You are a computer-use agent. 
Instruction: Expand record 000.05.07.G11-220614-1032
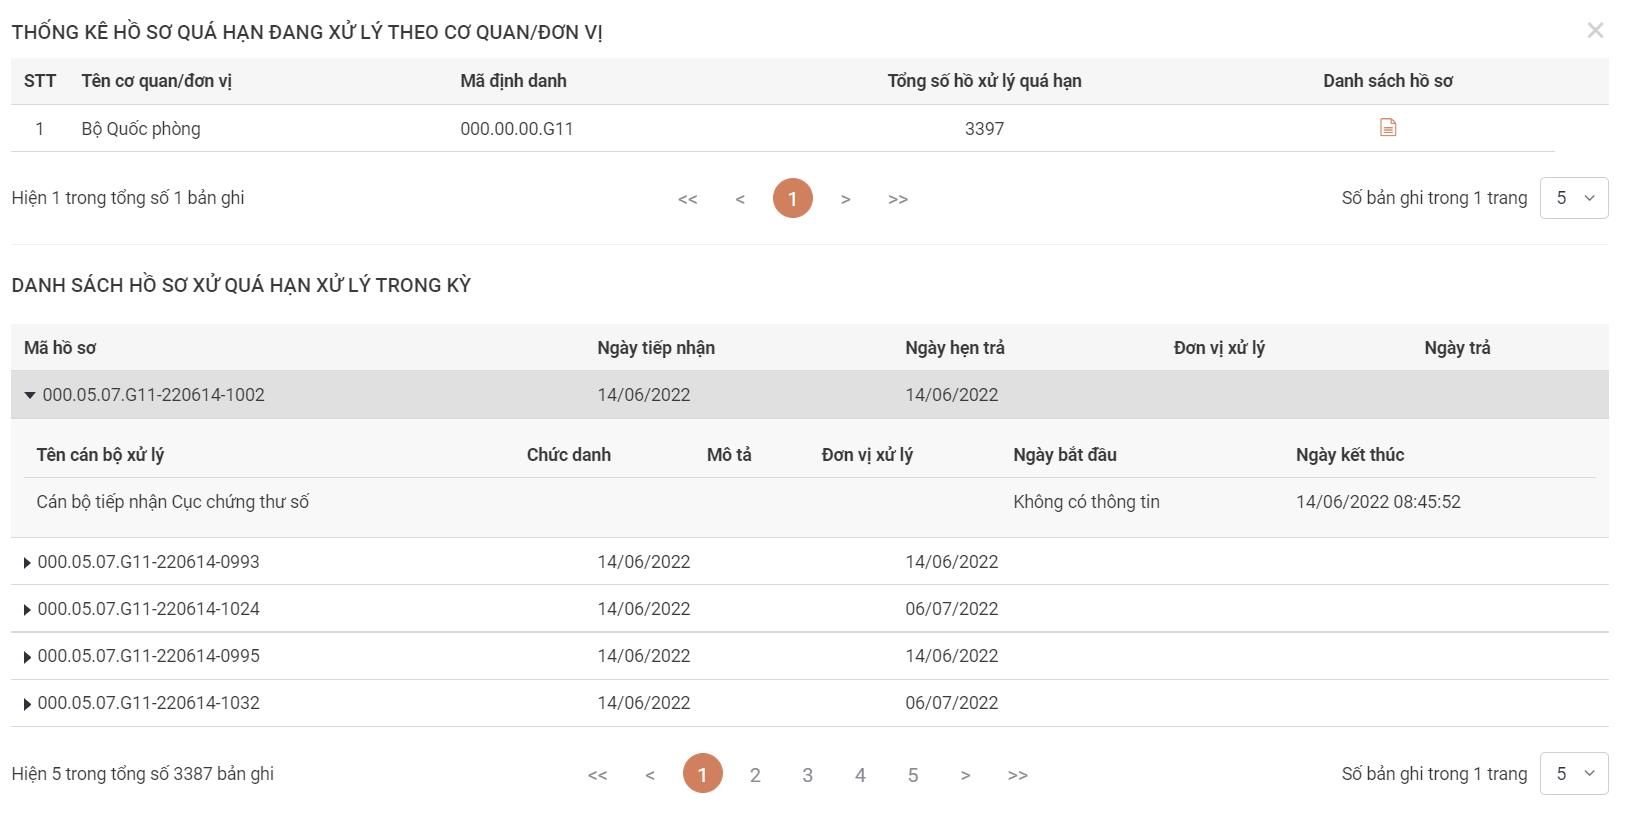click(27, 704)
